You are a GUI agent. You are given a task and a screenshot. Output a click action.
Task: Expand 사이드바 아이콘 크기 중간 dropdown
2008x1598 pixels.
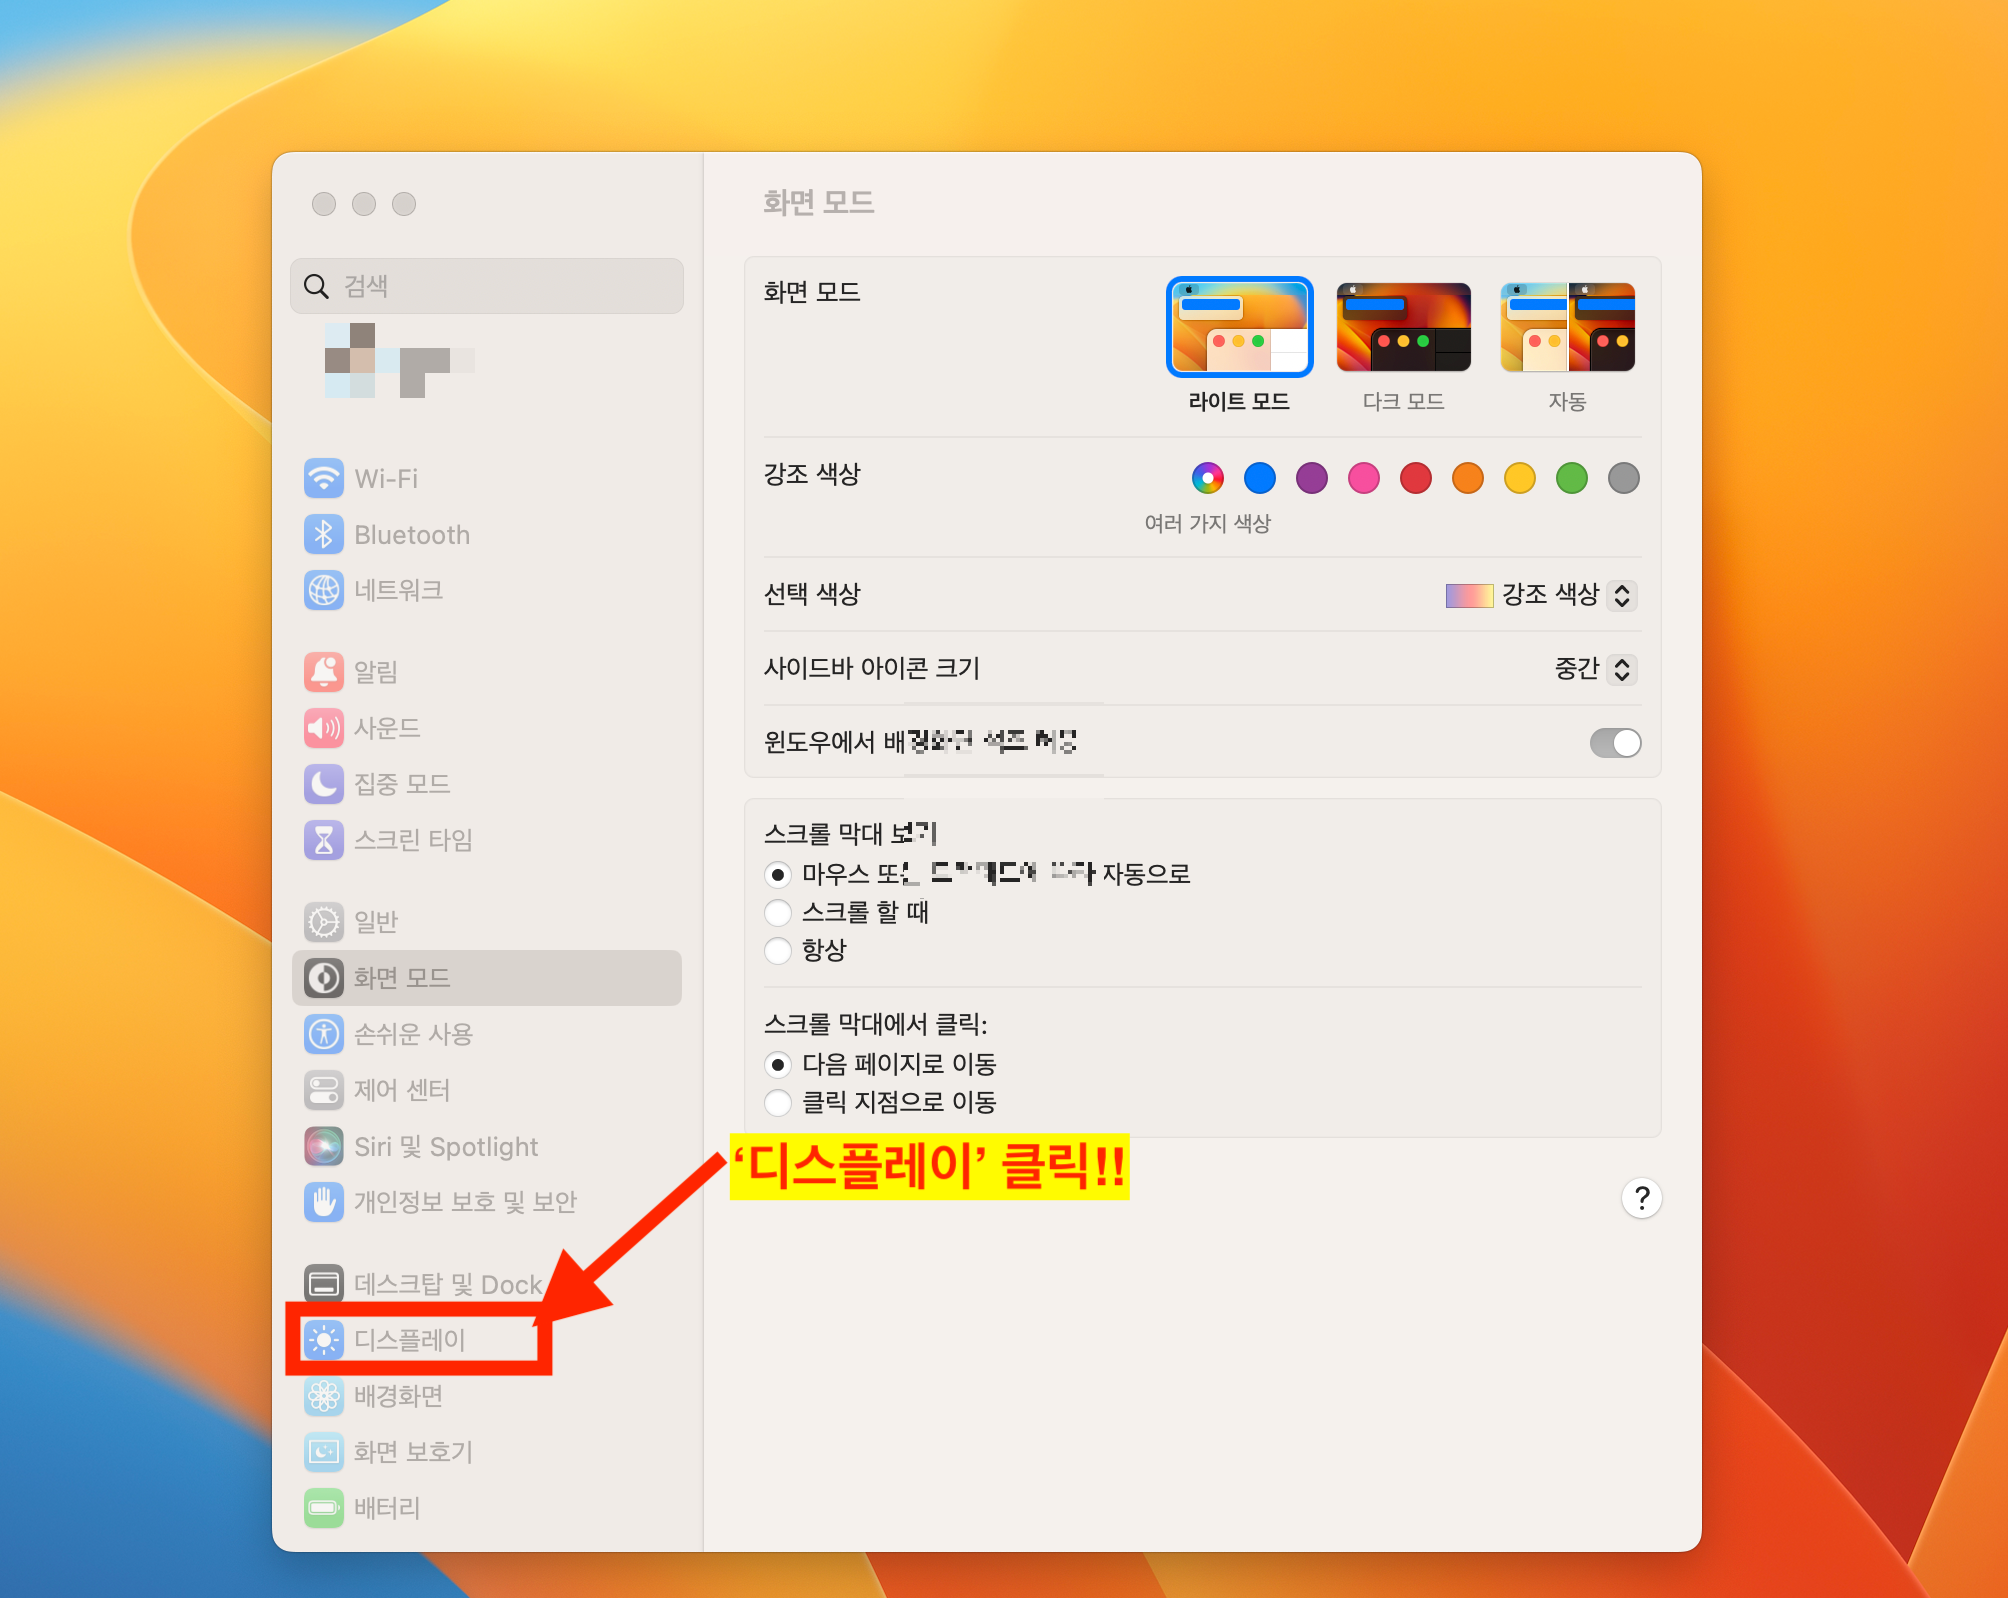tap(1621, 668)
